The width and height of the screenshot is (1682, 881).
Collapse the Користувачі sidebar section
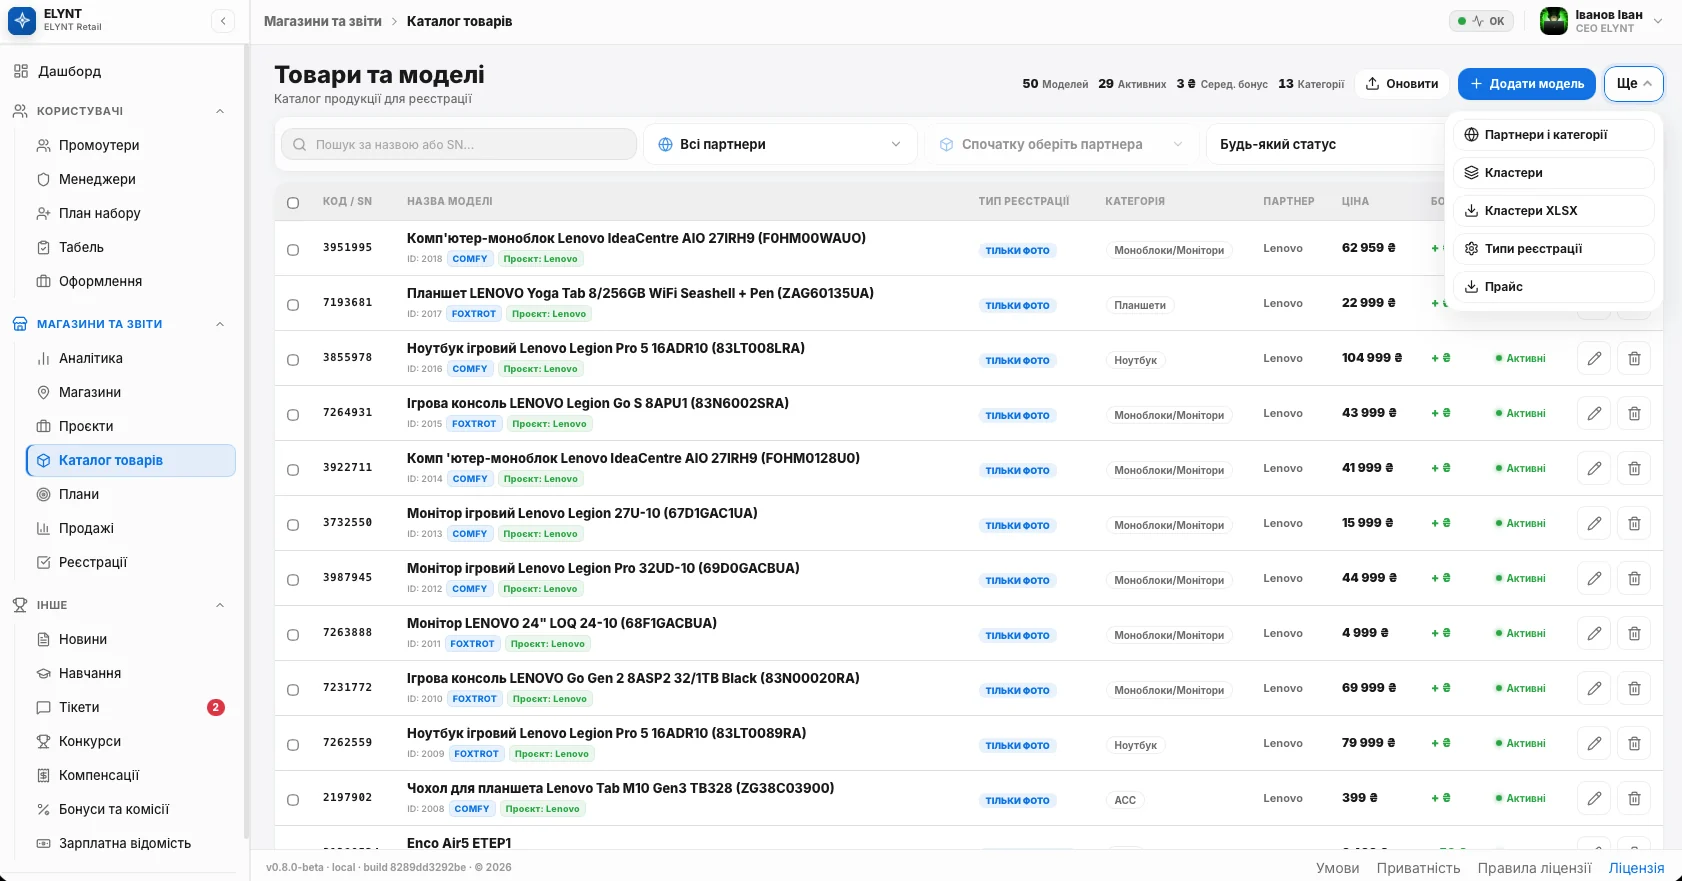click(220, 111)
